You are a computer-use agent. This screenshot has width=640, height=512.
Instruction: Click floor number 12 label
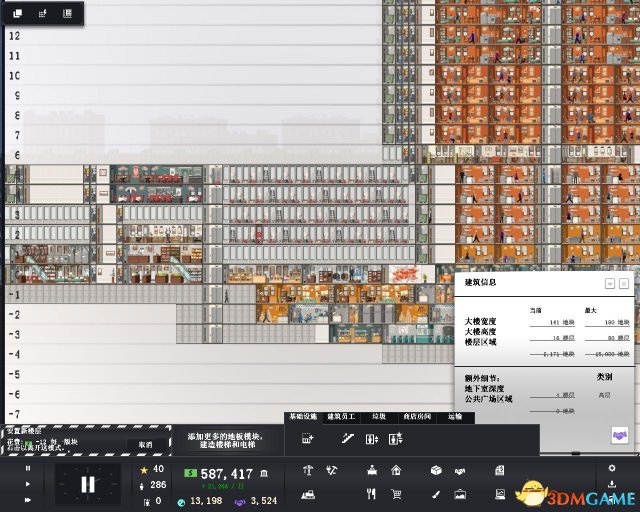[14, 36]
